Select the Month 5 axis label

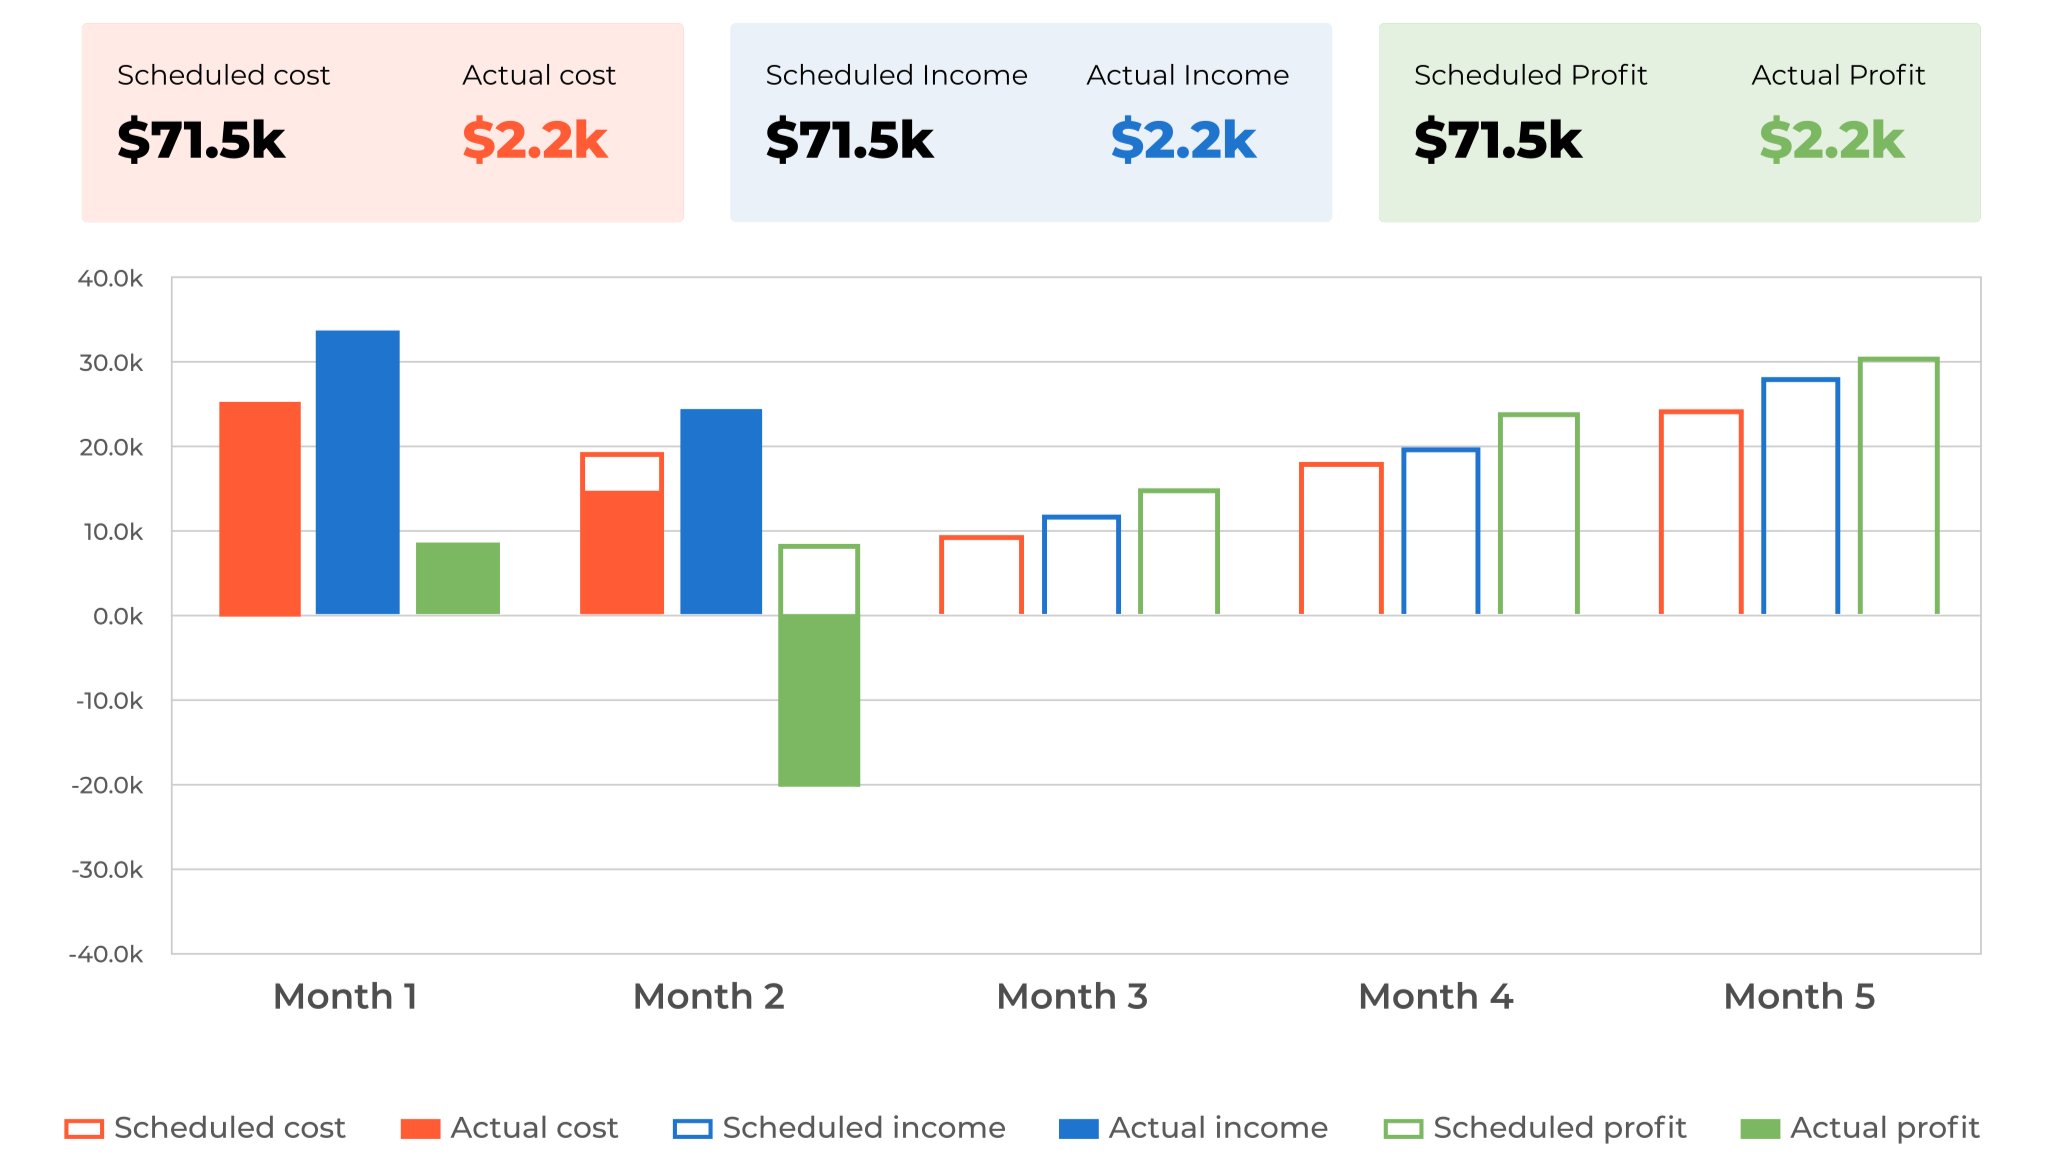point(1799,996)
